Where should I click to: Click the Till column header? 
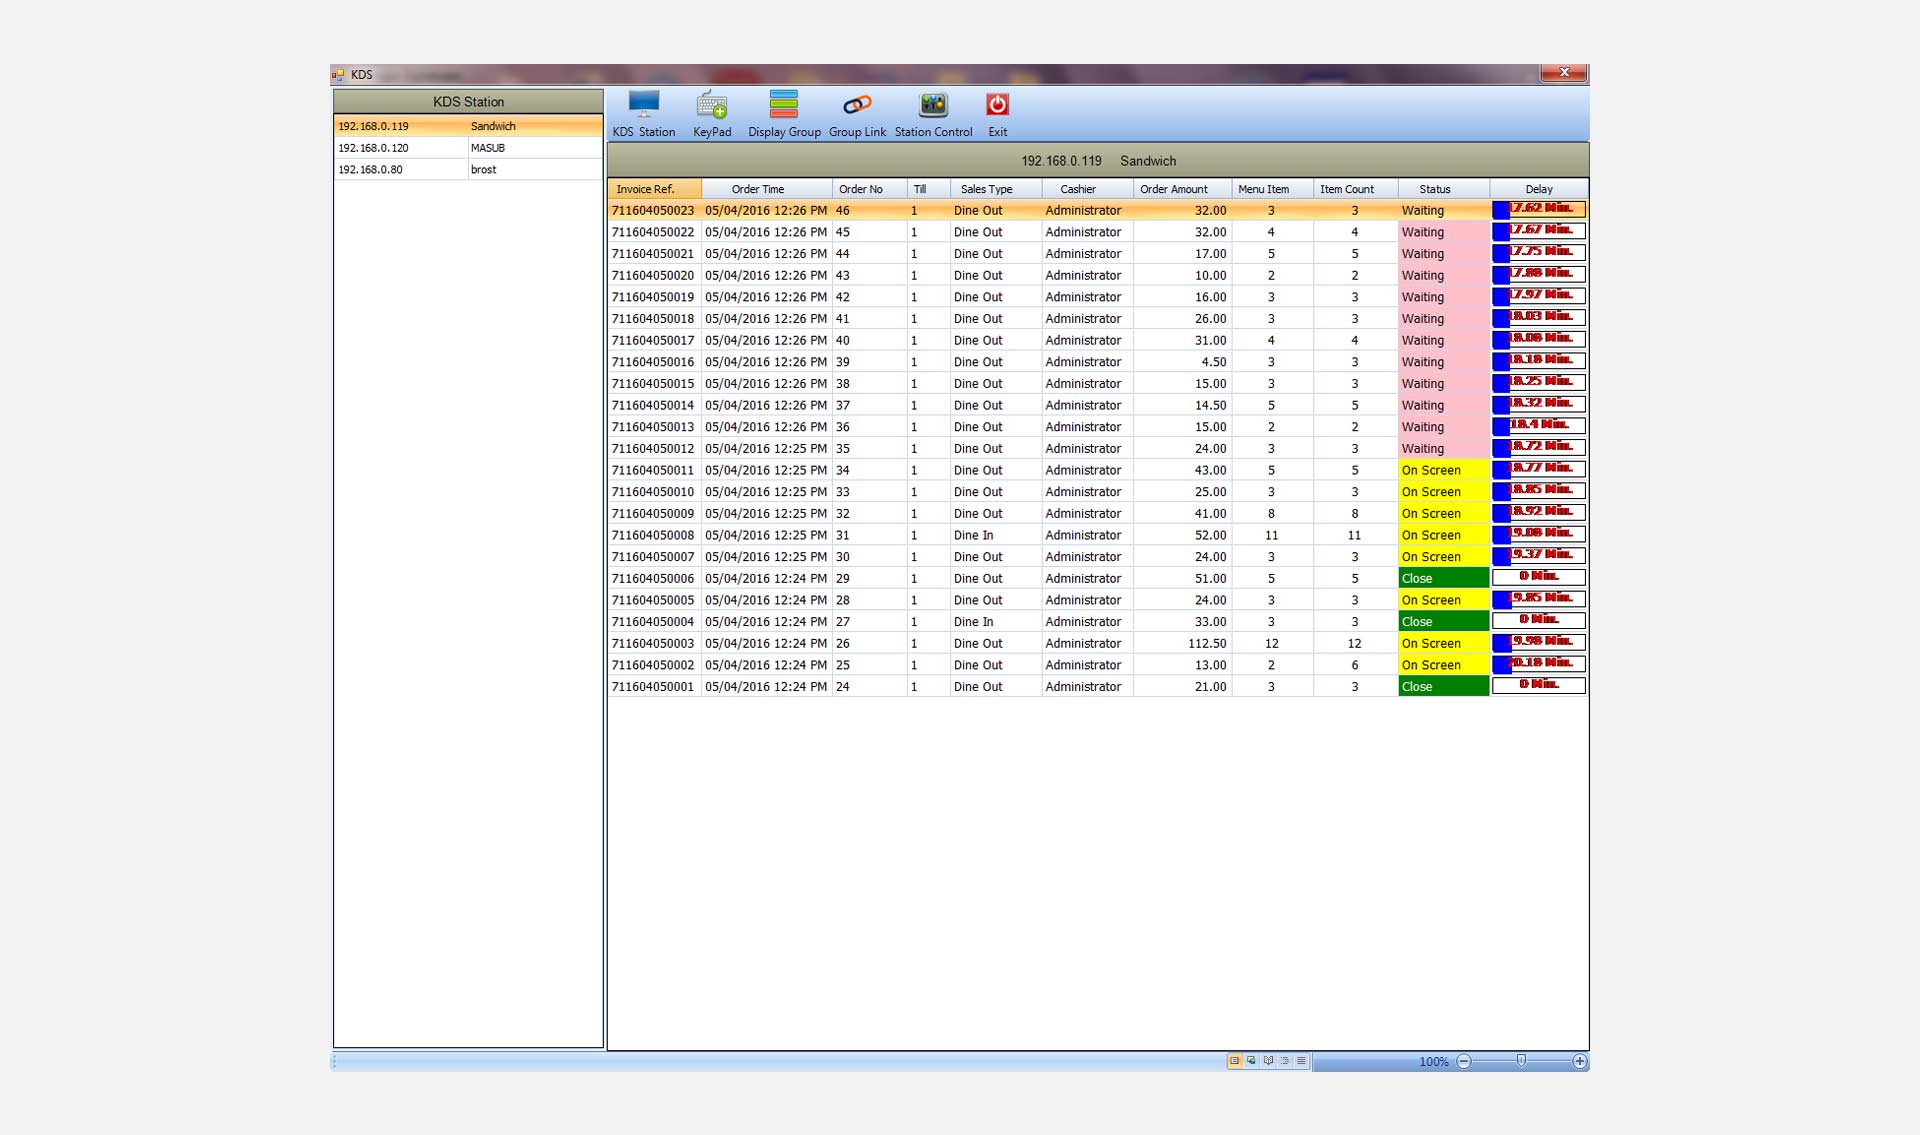click(928, 189)
